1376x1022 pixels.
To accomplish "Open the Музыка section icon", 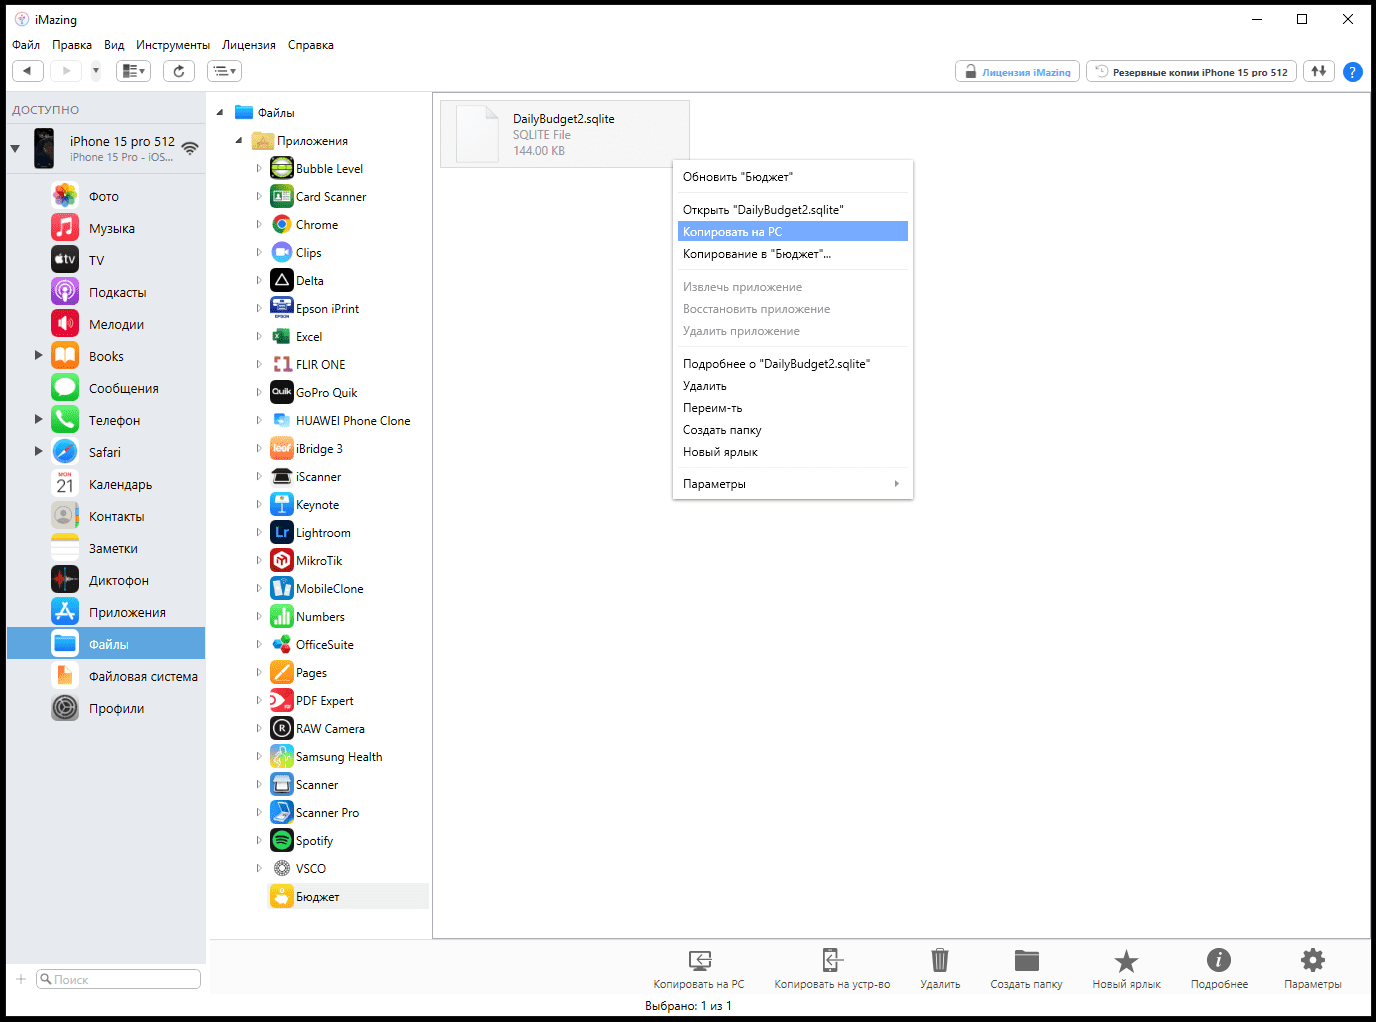I will (x=65, y=227).
